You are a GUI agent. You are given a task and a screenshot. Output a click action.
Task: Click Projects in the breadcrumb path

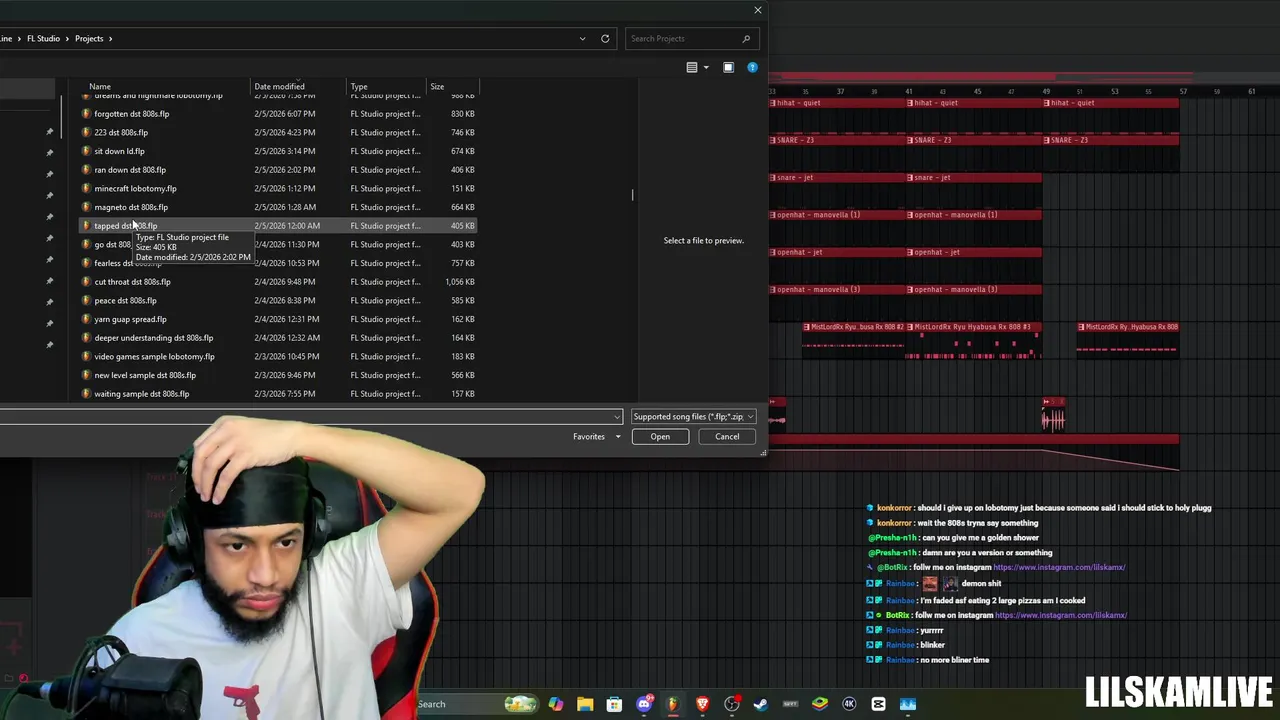pyautogui.click(x=89, y=38)
